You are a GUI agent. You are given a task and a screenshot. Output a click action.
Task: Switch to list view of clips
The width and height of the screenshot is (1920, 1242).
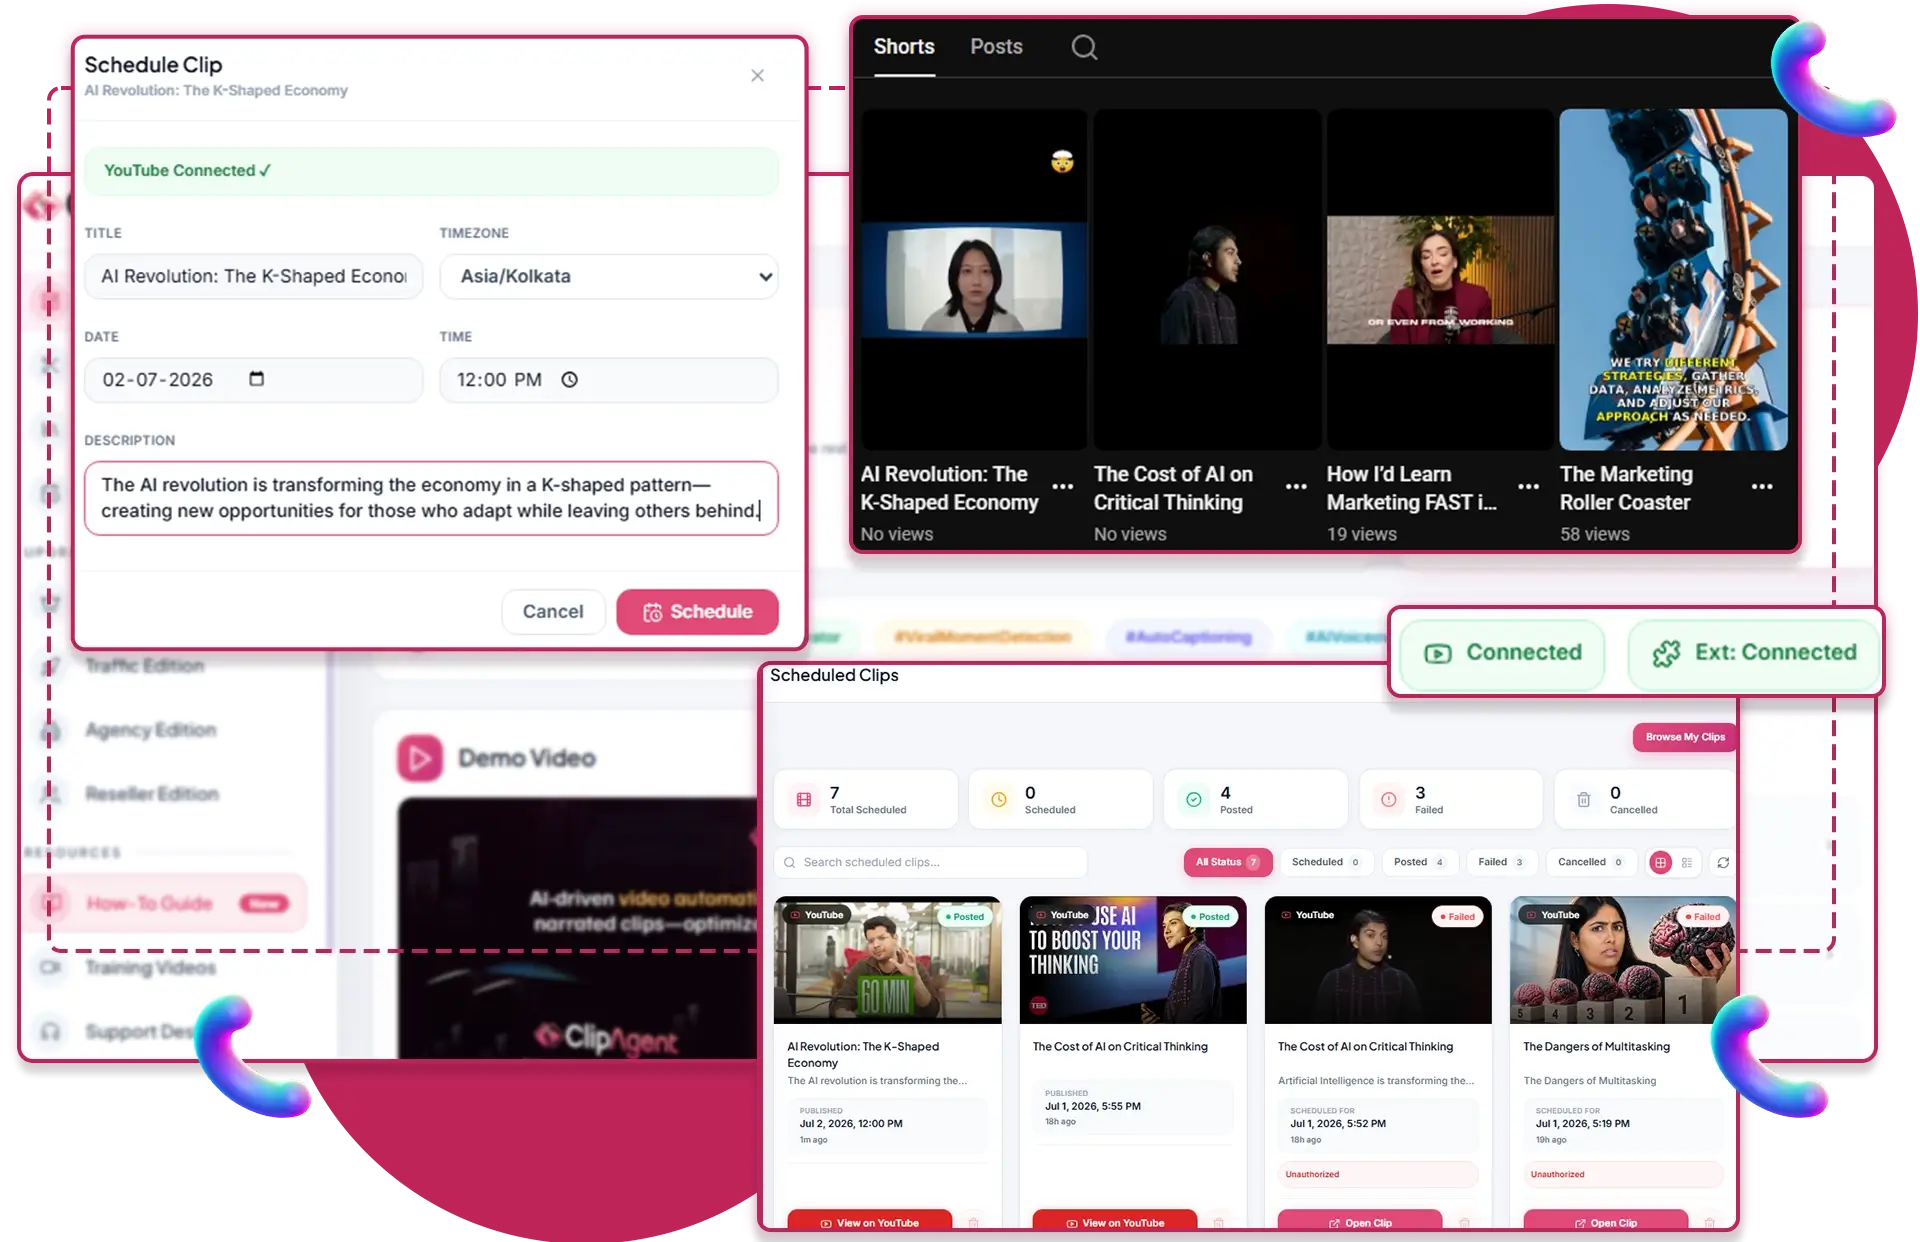click(1687, 862)
